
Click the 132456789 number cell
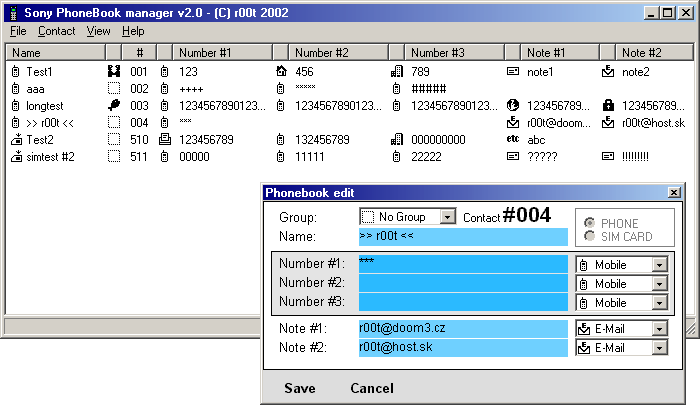[x=322, y=140]
